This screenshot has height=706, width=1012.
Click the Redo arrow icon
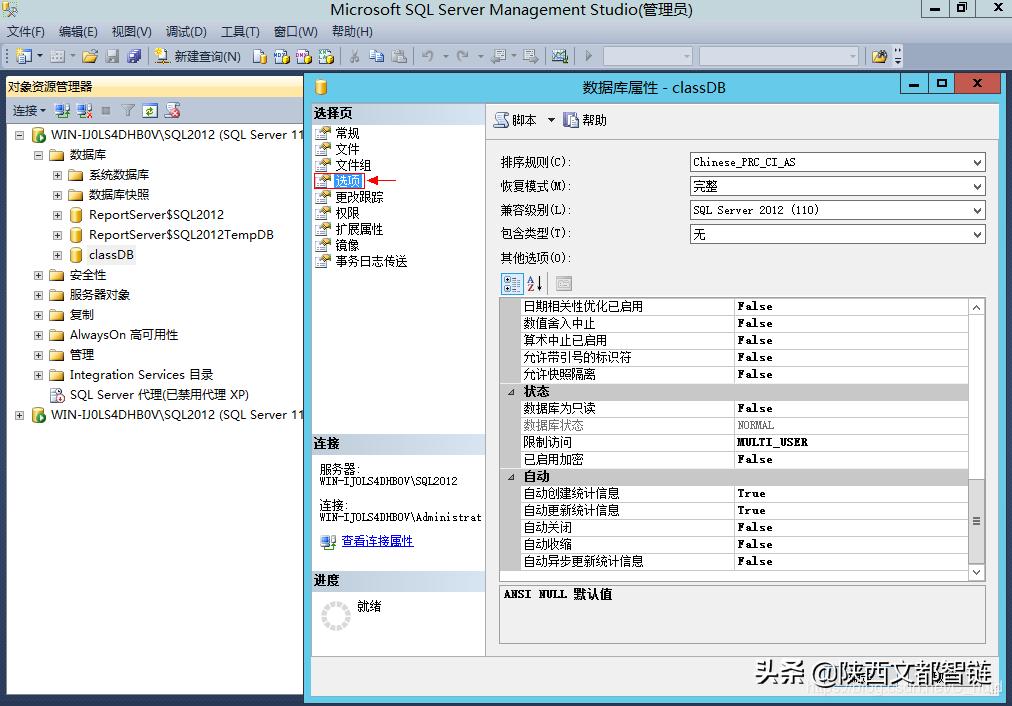coord(462,56)
